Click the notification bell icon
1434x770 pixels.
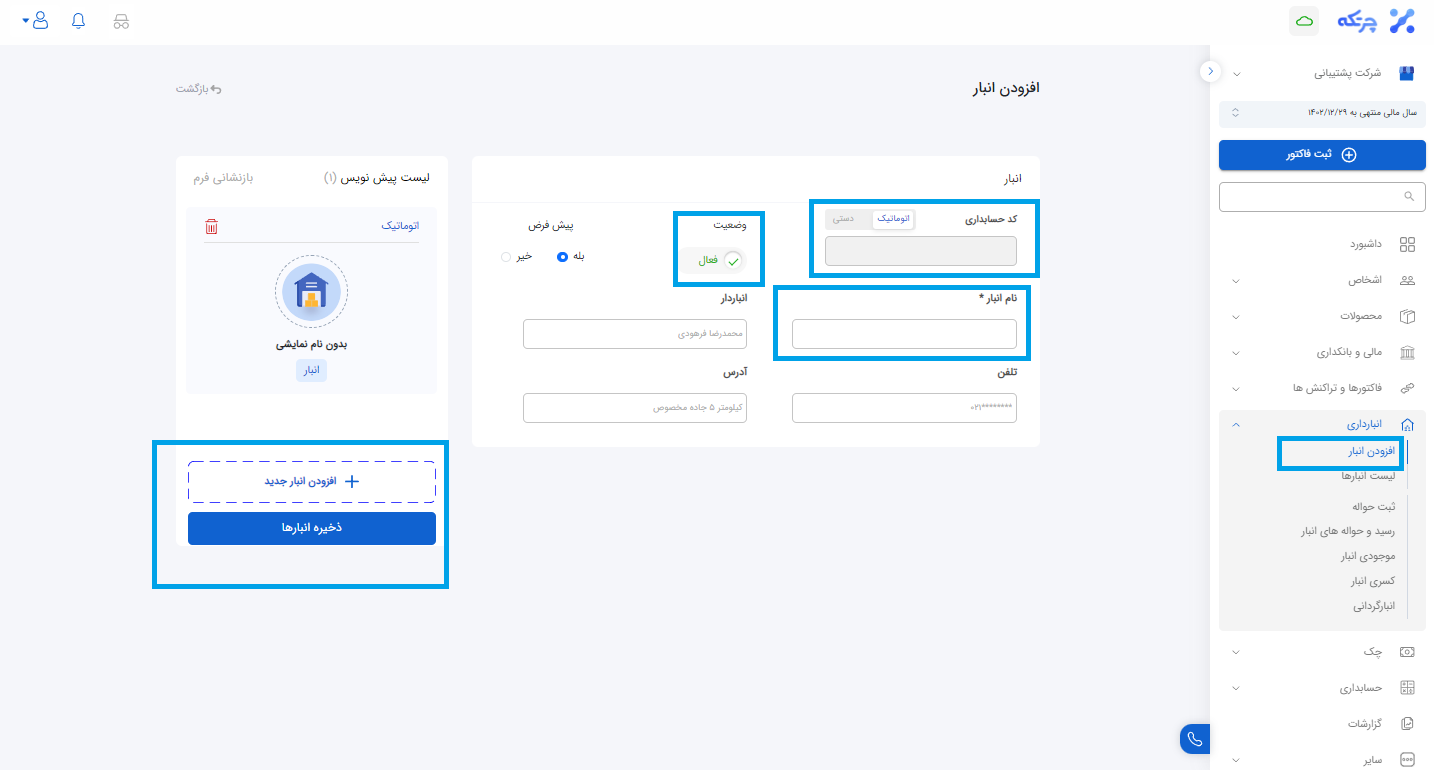pos(79,21)
